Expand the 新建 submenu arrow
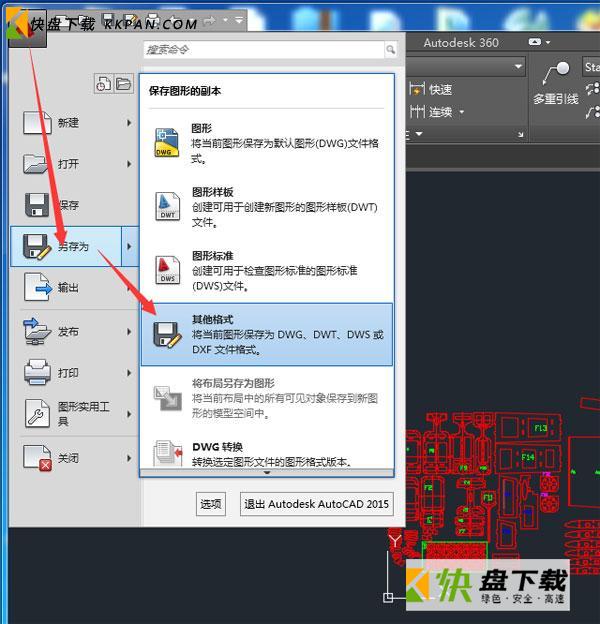The width and height of the screenshot is (600, 624). [129, 123]
